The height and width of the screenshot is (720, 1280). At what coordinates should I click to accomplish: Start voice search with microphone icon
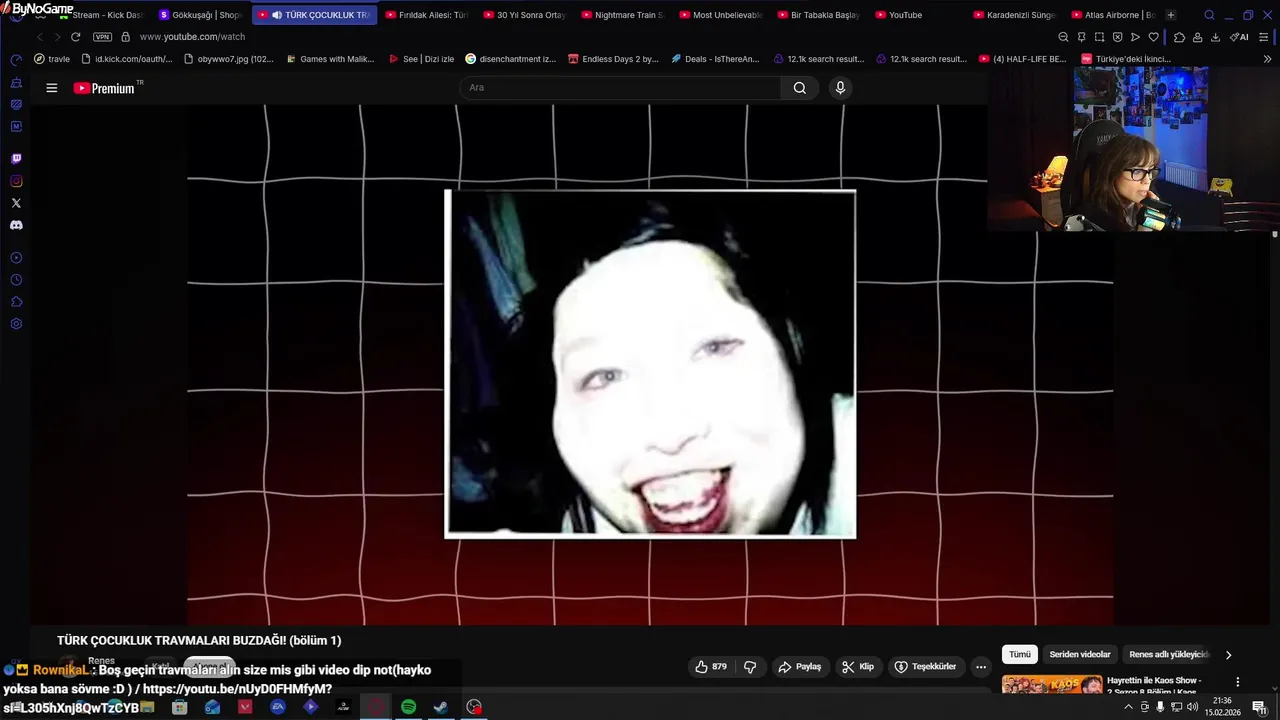coord(840,88)
